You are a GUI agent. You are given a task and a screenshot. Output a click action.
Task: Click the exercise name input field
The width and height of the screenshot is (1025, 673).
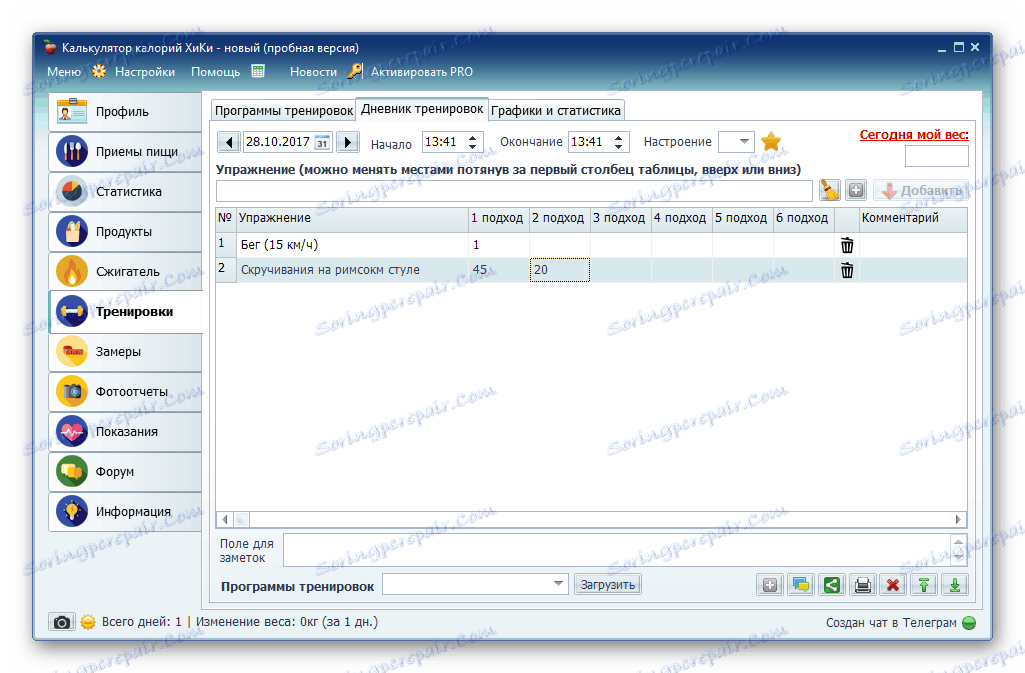(x=514, y=191)
